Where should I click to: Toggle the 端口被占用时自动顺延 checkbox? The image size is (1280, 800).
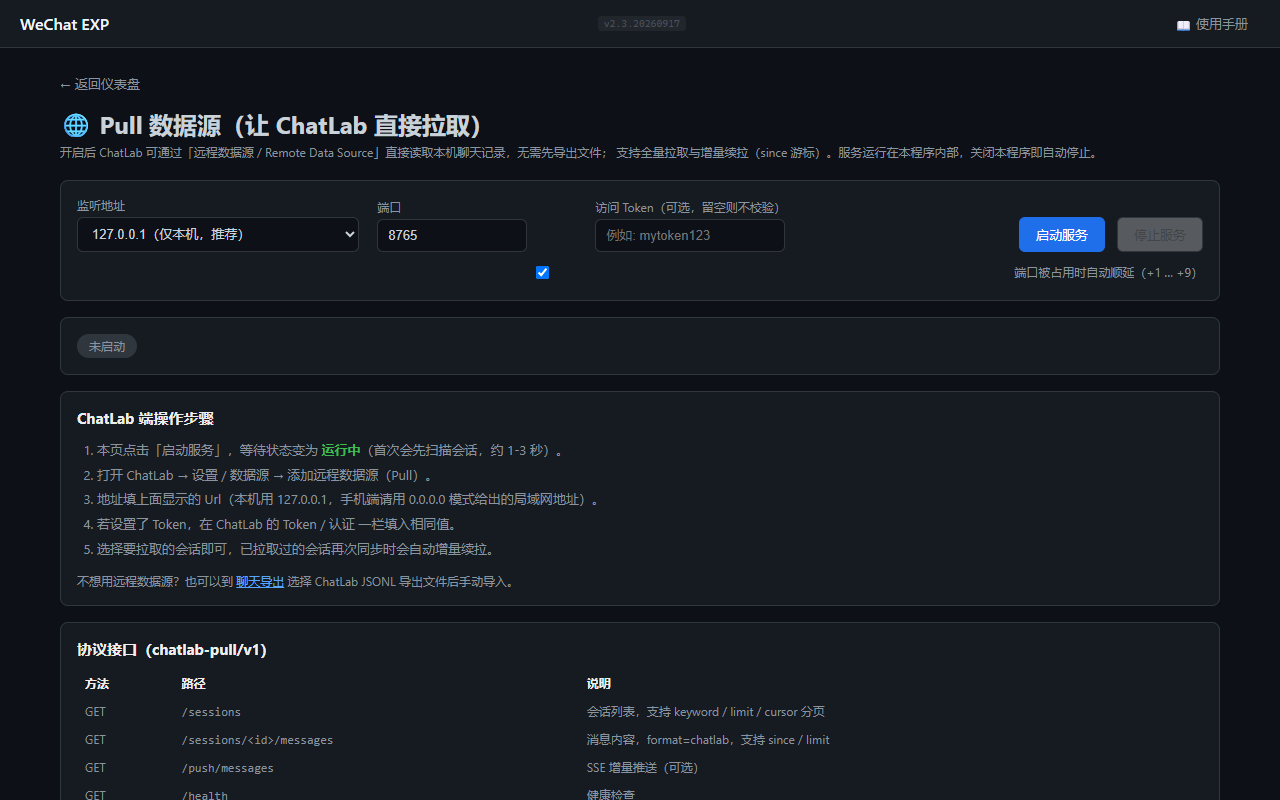[x=542, y=273]
